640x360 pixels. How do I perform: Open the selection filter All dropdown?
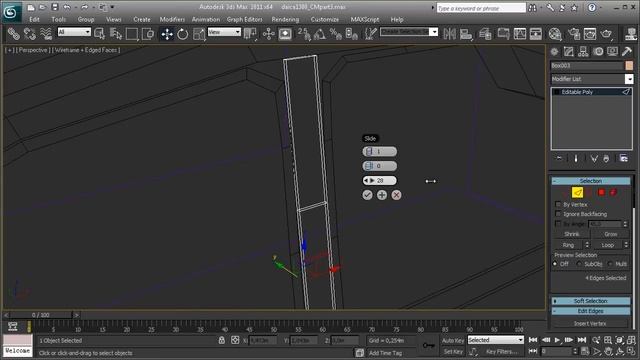click(74, 32)
